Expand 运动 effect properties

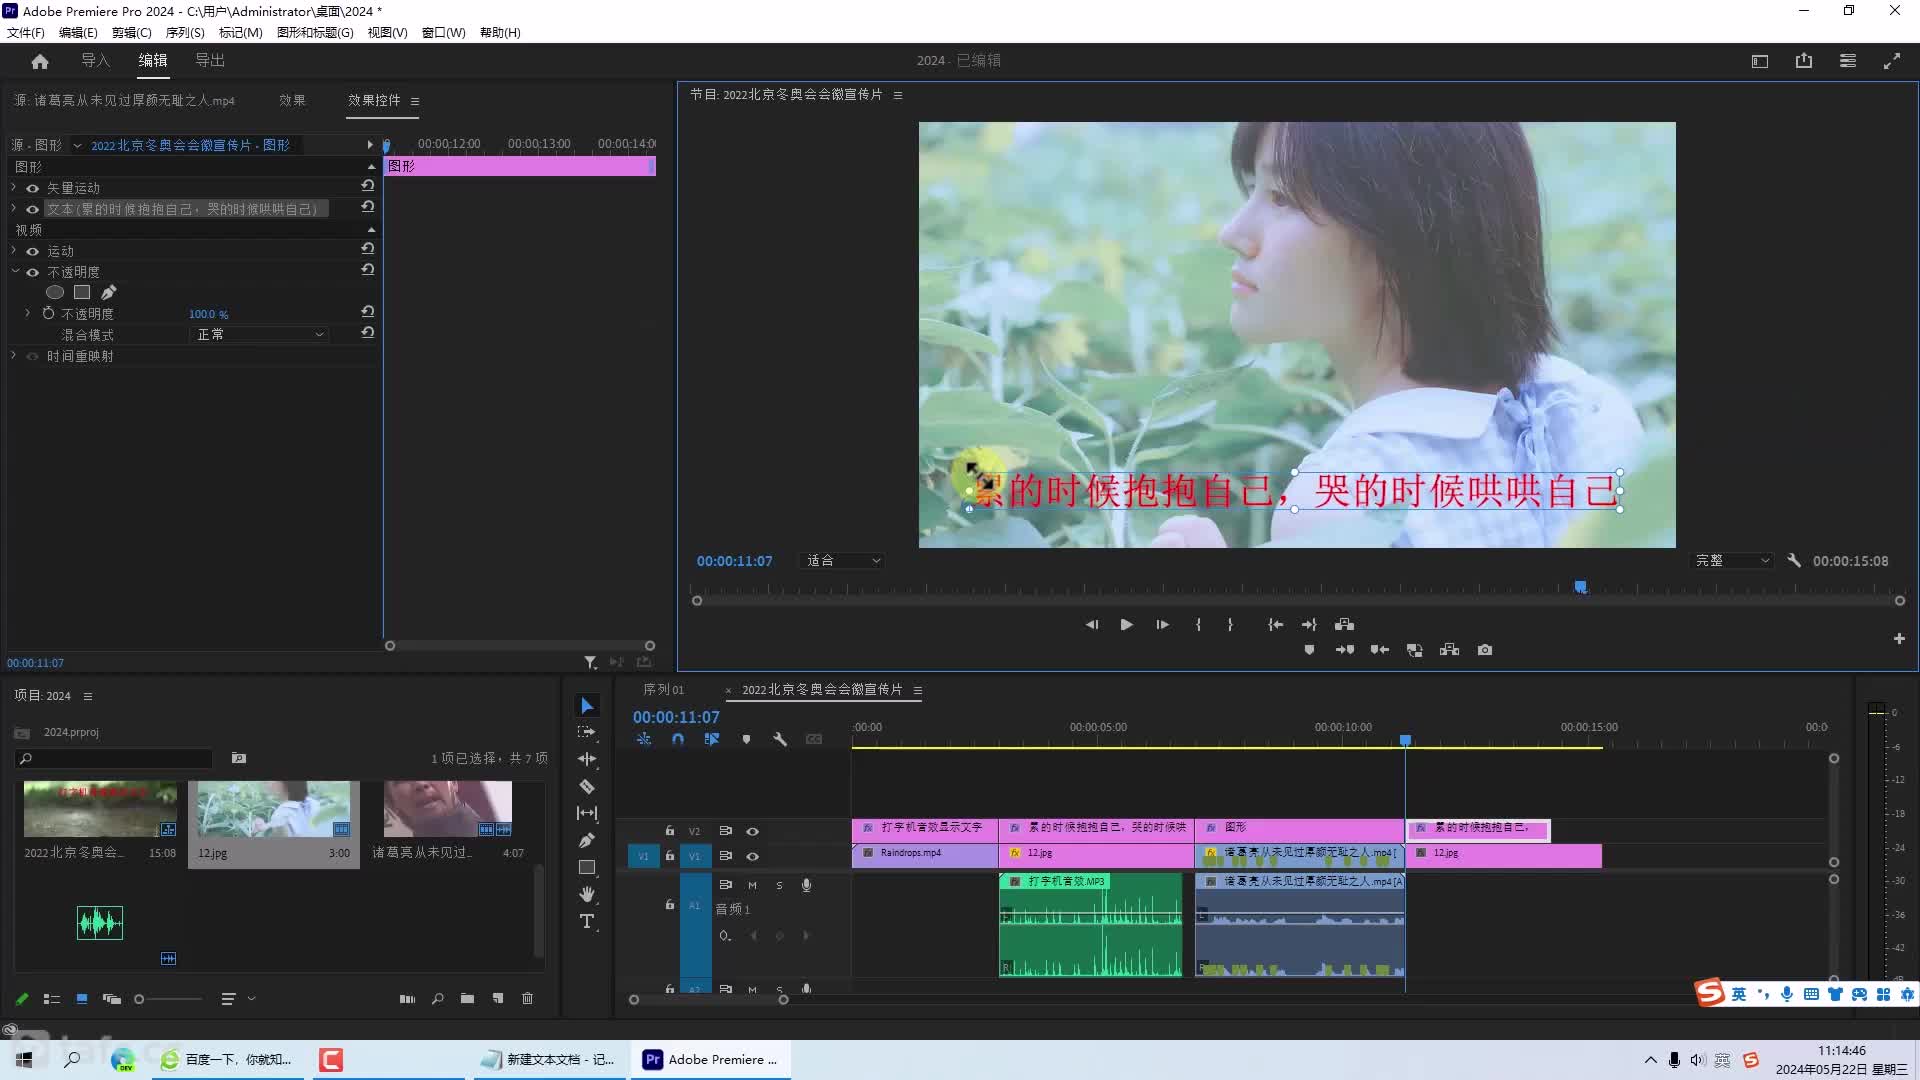[x=14, y=251]
